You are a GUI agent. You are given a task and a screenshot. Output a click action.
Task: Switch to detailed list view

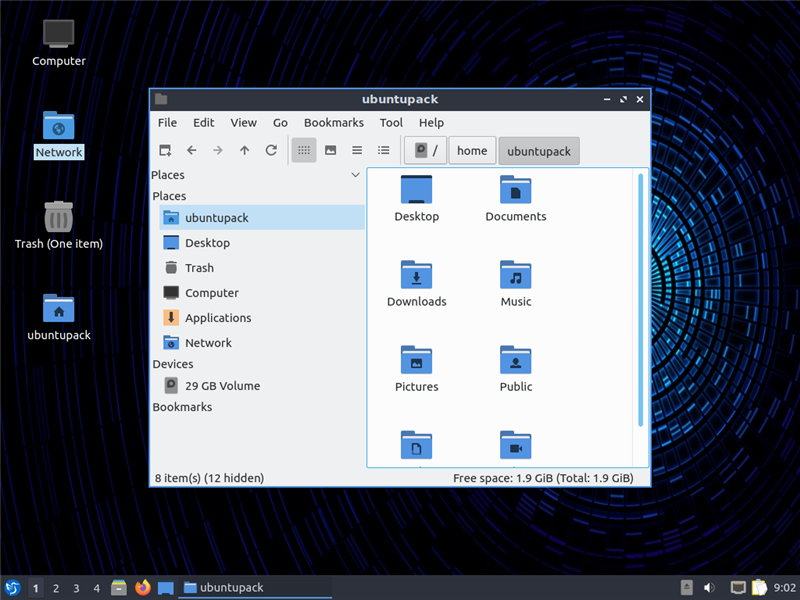[384, 151]
